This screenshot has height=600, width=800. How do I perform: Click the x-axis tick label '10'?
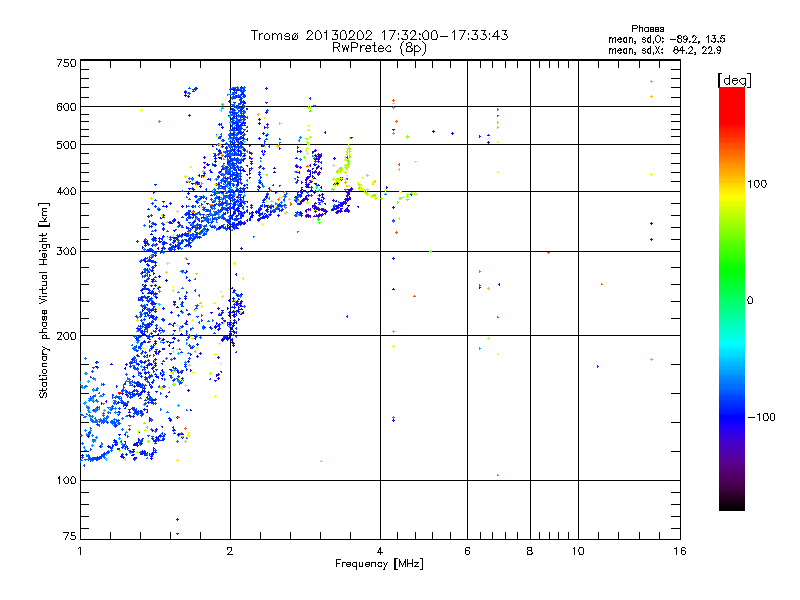click(578, 551)
